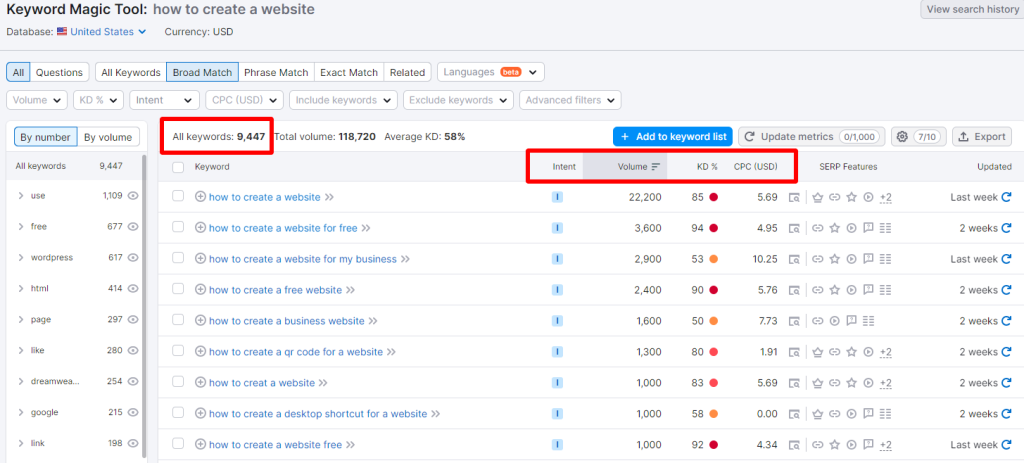The width and height of the screenshot is (1024, 463).
Task: Toggle visibility eye for "html" group
Action: coord(133,288)
